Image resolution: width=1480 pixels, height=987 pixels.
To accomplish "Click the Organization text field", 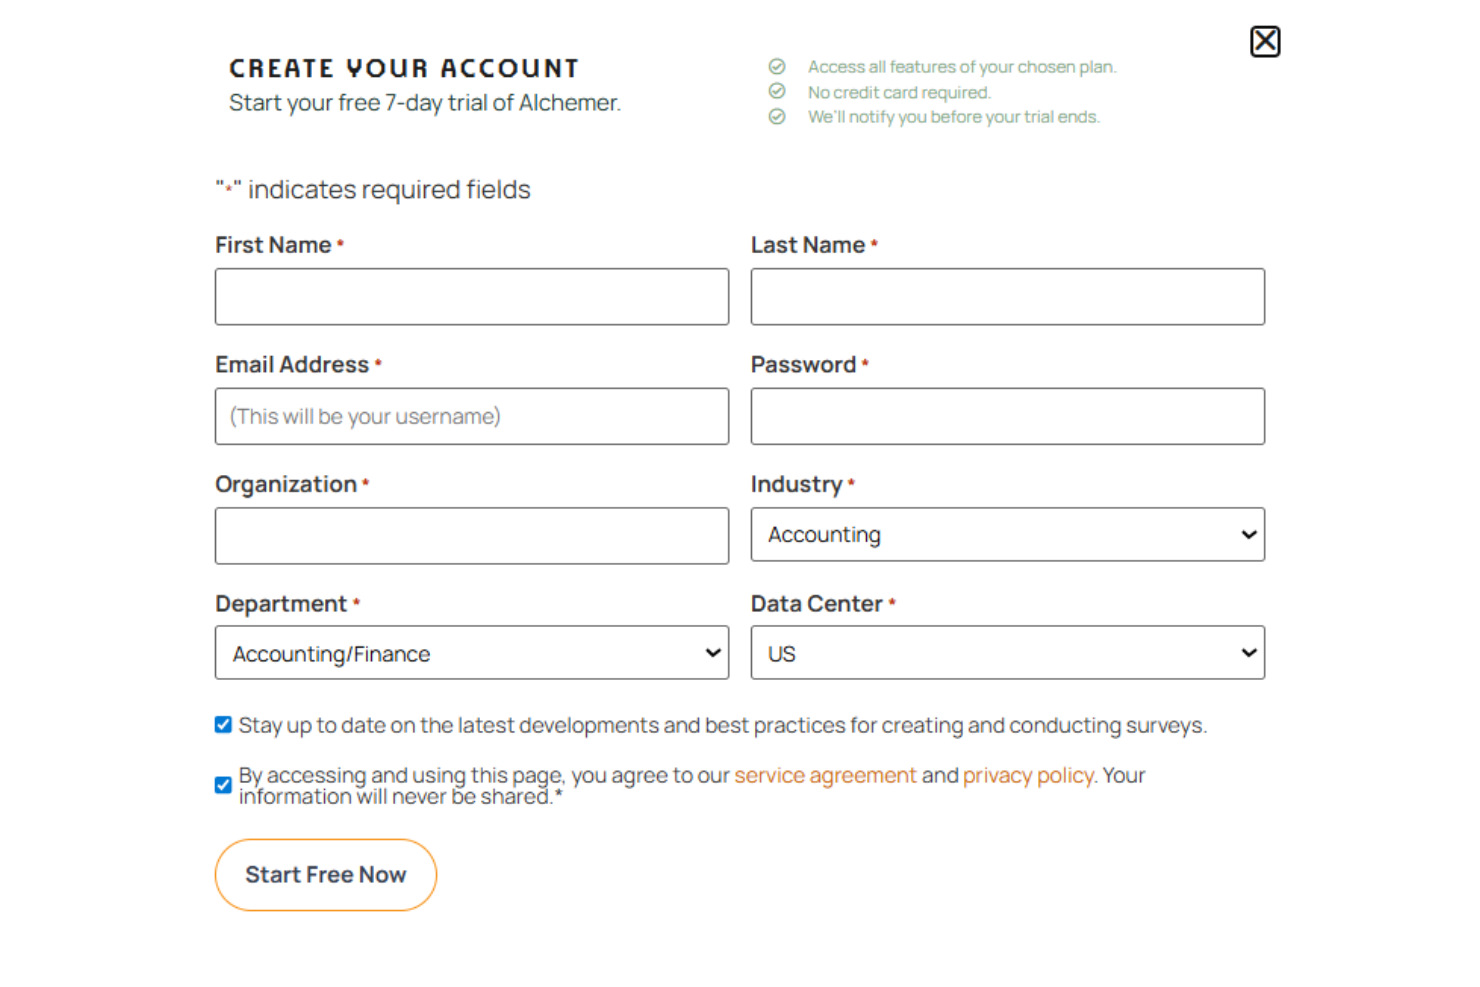I will coord(472,536).
